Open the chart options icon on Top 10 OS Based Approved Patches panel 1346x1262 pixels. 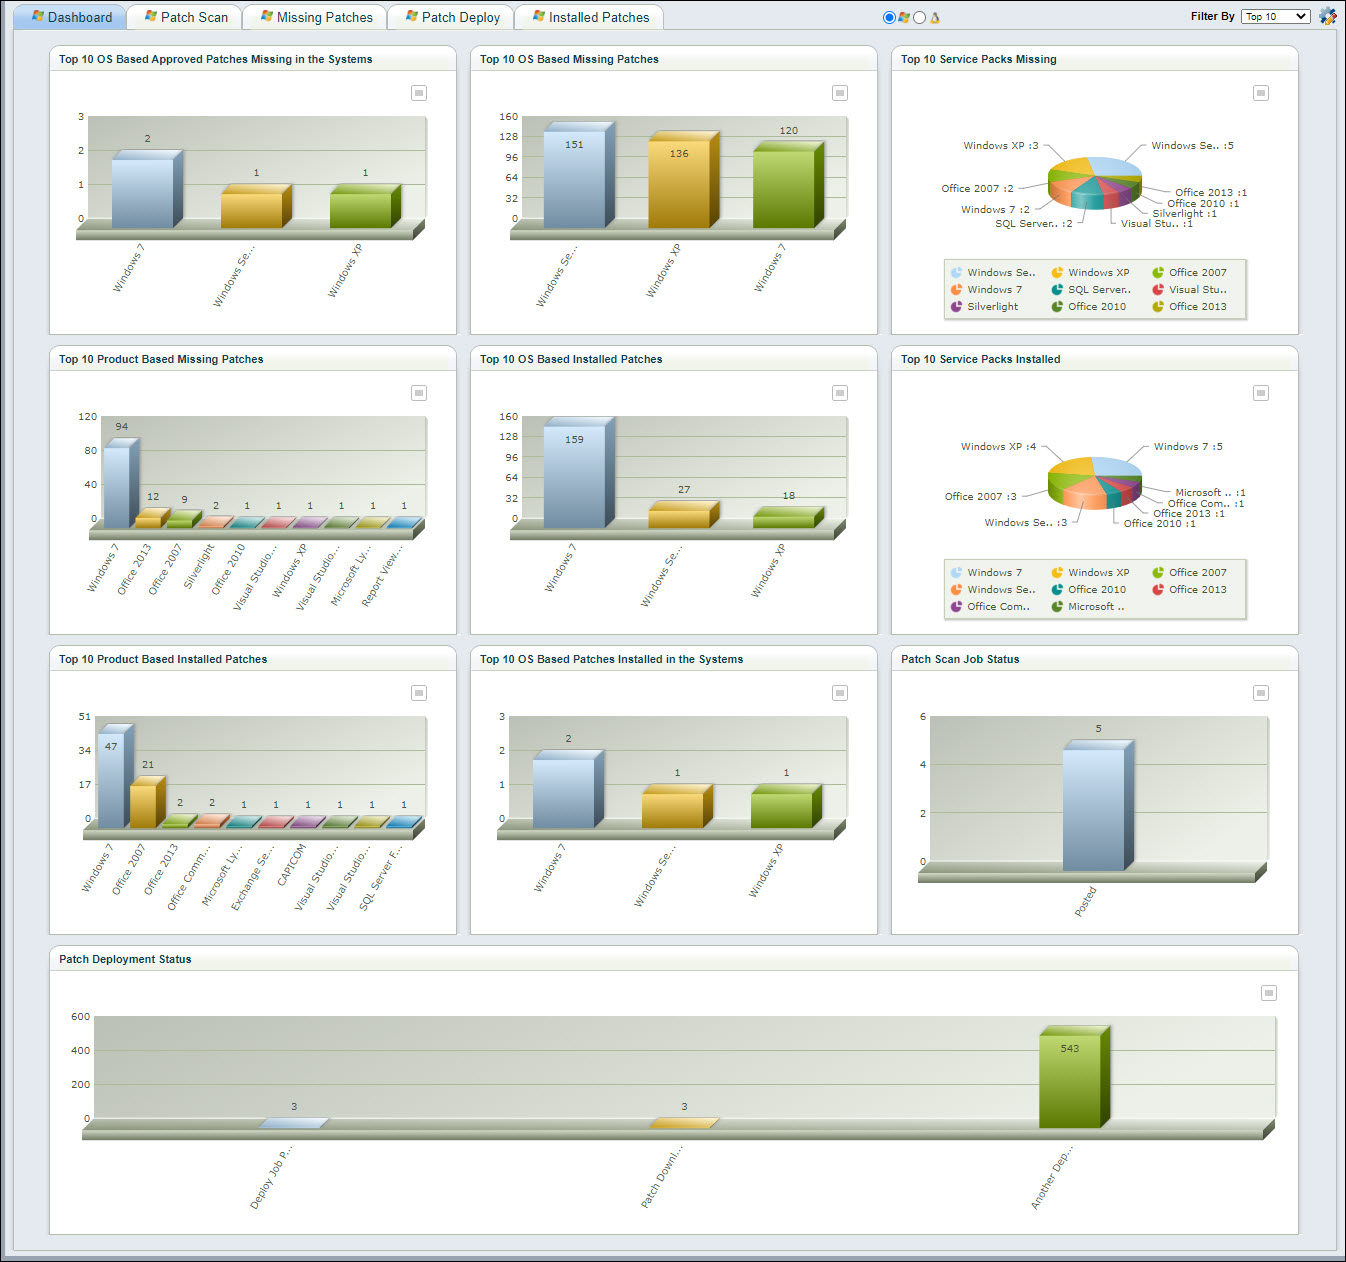pyautogui.click(x=419, y=92)
